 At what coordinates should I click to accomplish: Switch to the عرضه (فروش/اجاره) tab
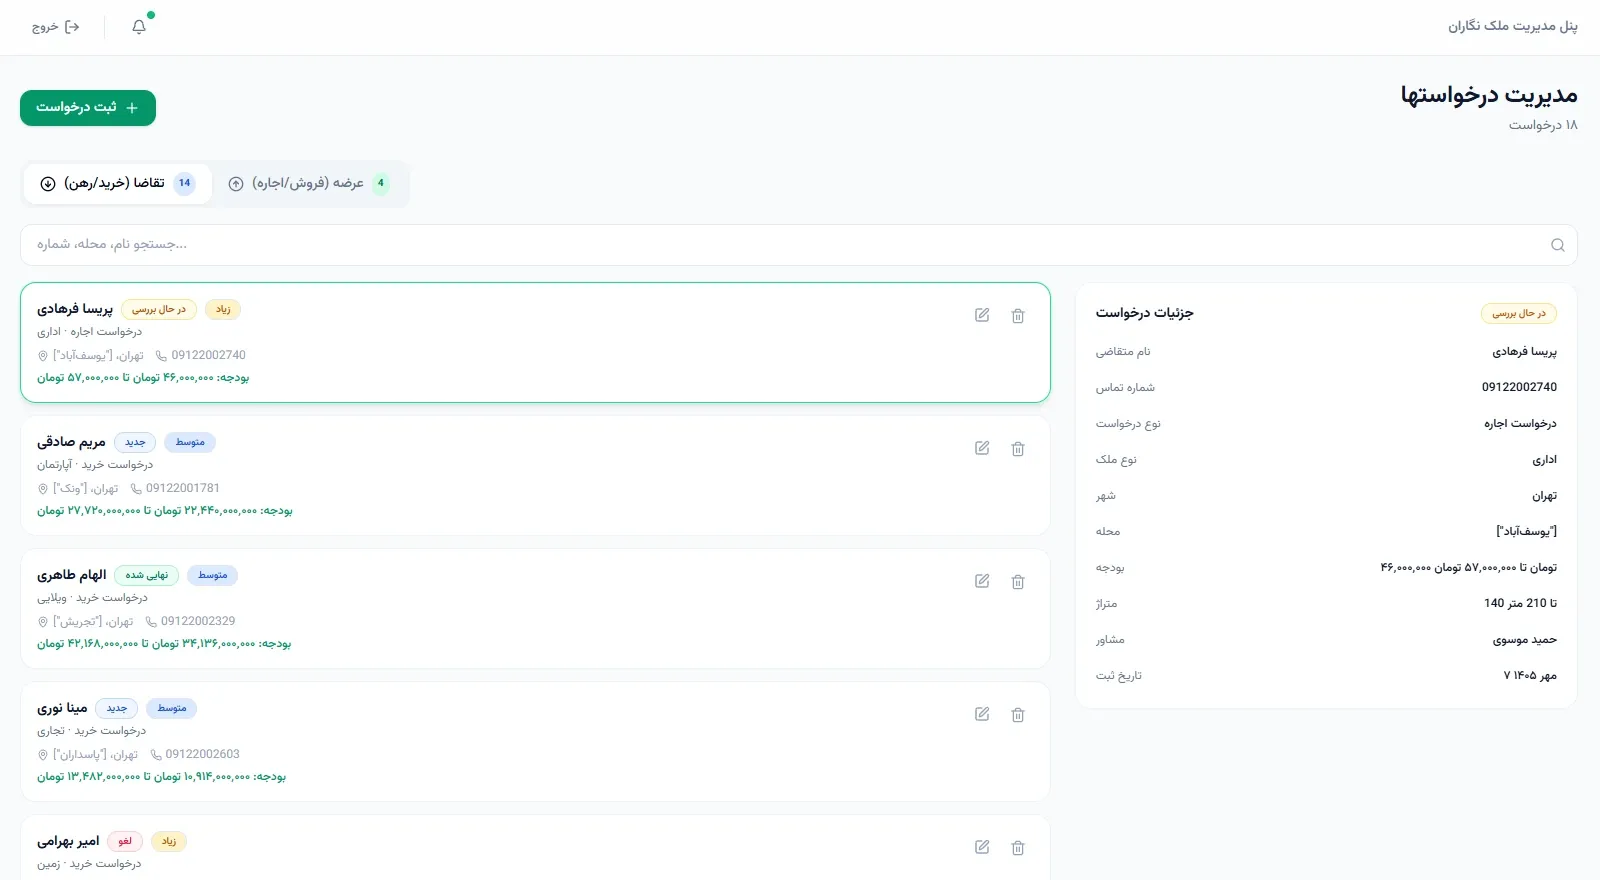pos(308,184)
